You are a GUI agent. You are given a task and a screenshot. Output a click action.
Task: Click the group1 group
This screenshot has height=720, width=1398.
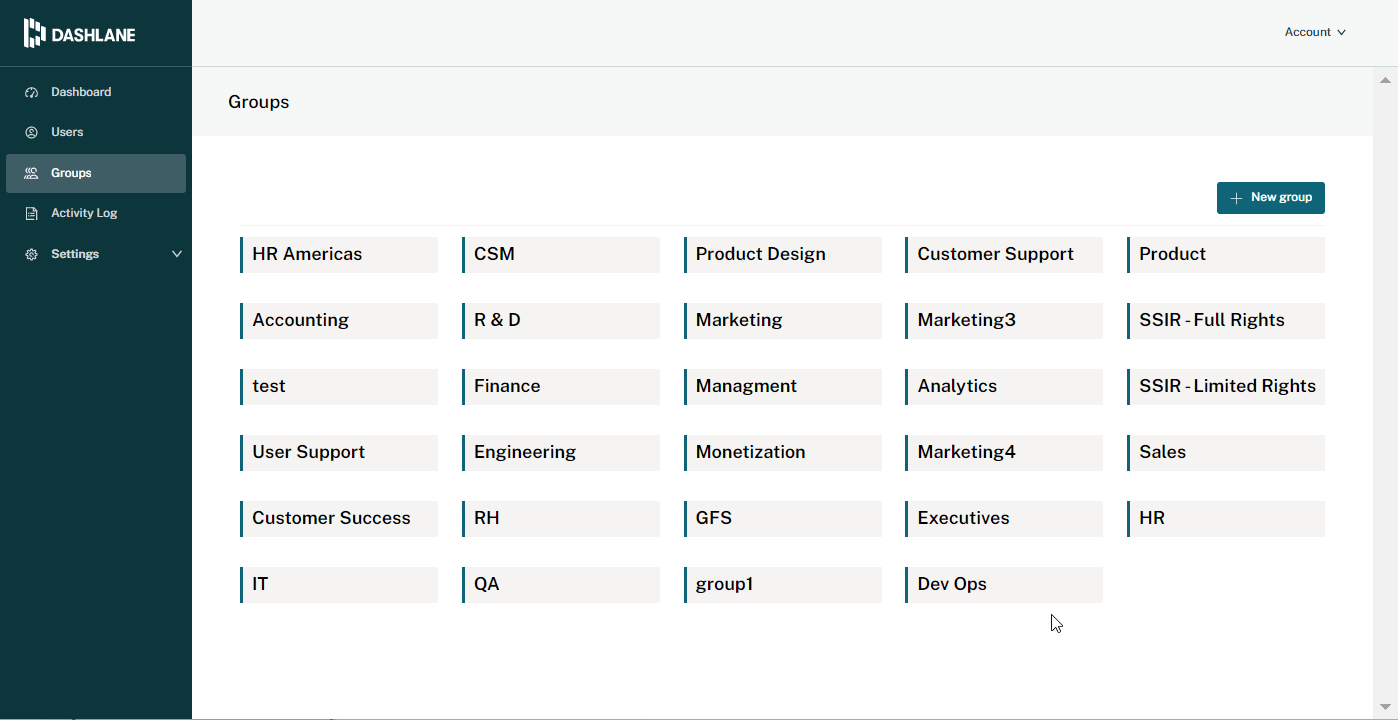click(x=783, y=585)
